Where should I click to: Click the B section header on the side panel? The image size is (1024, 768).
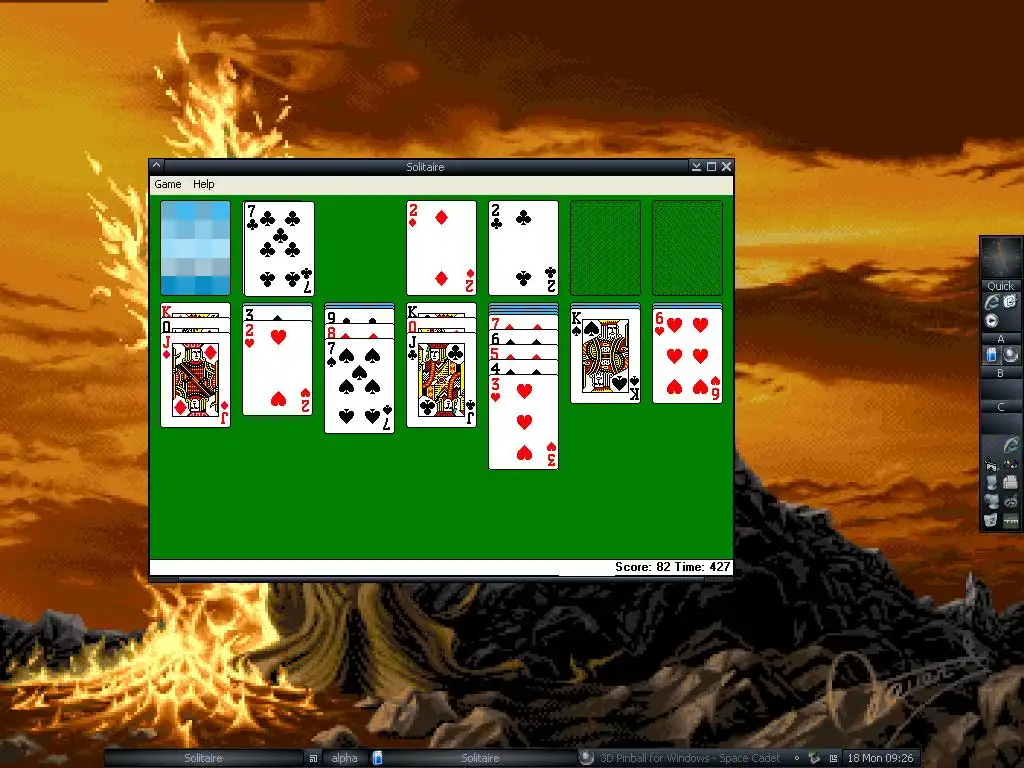(x=1000, y=374)
